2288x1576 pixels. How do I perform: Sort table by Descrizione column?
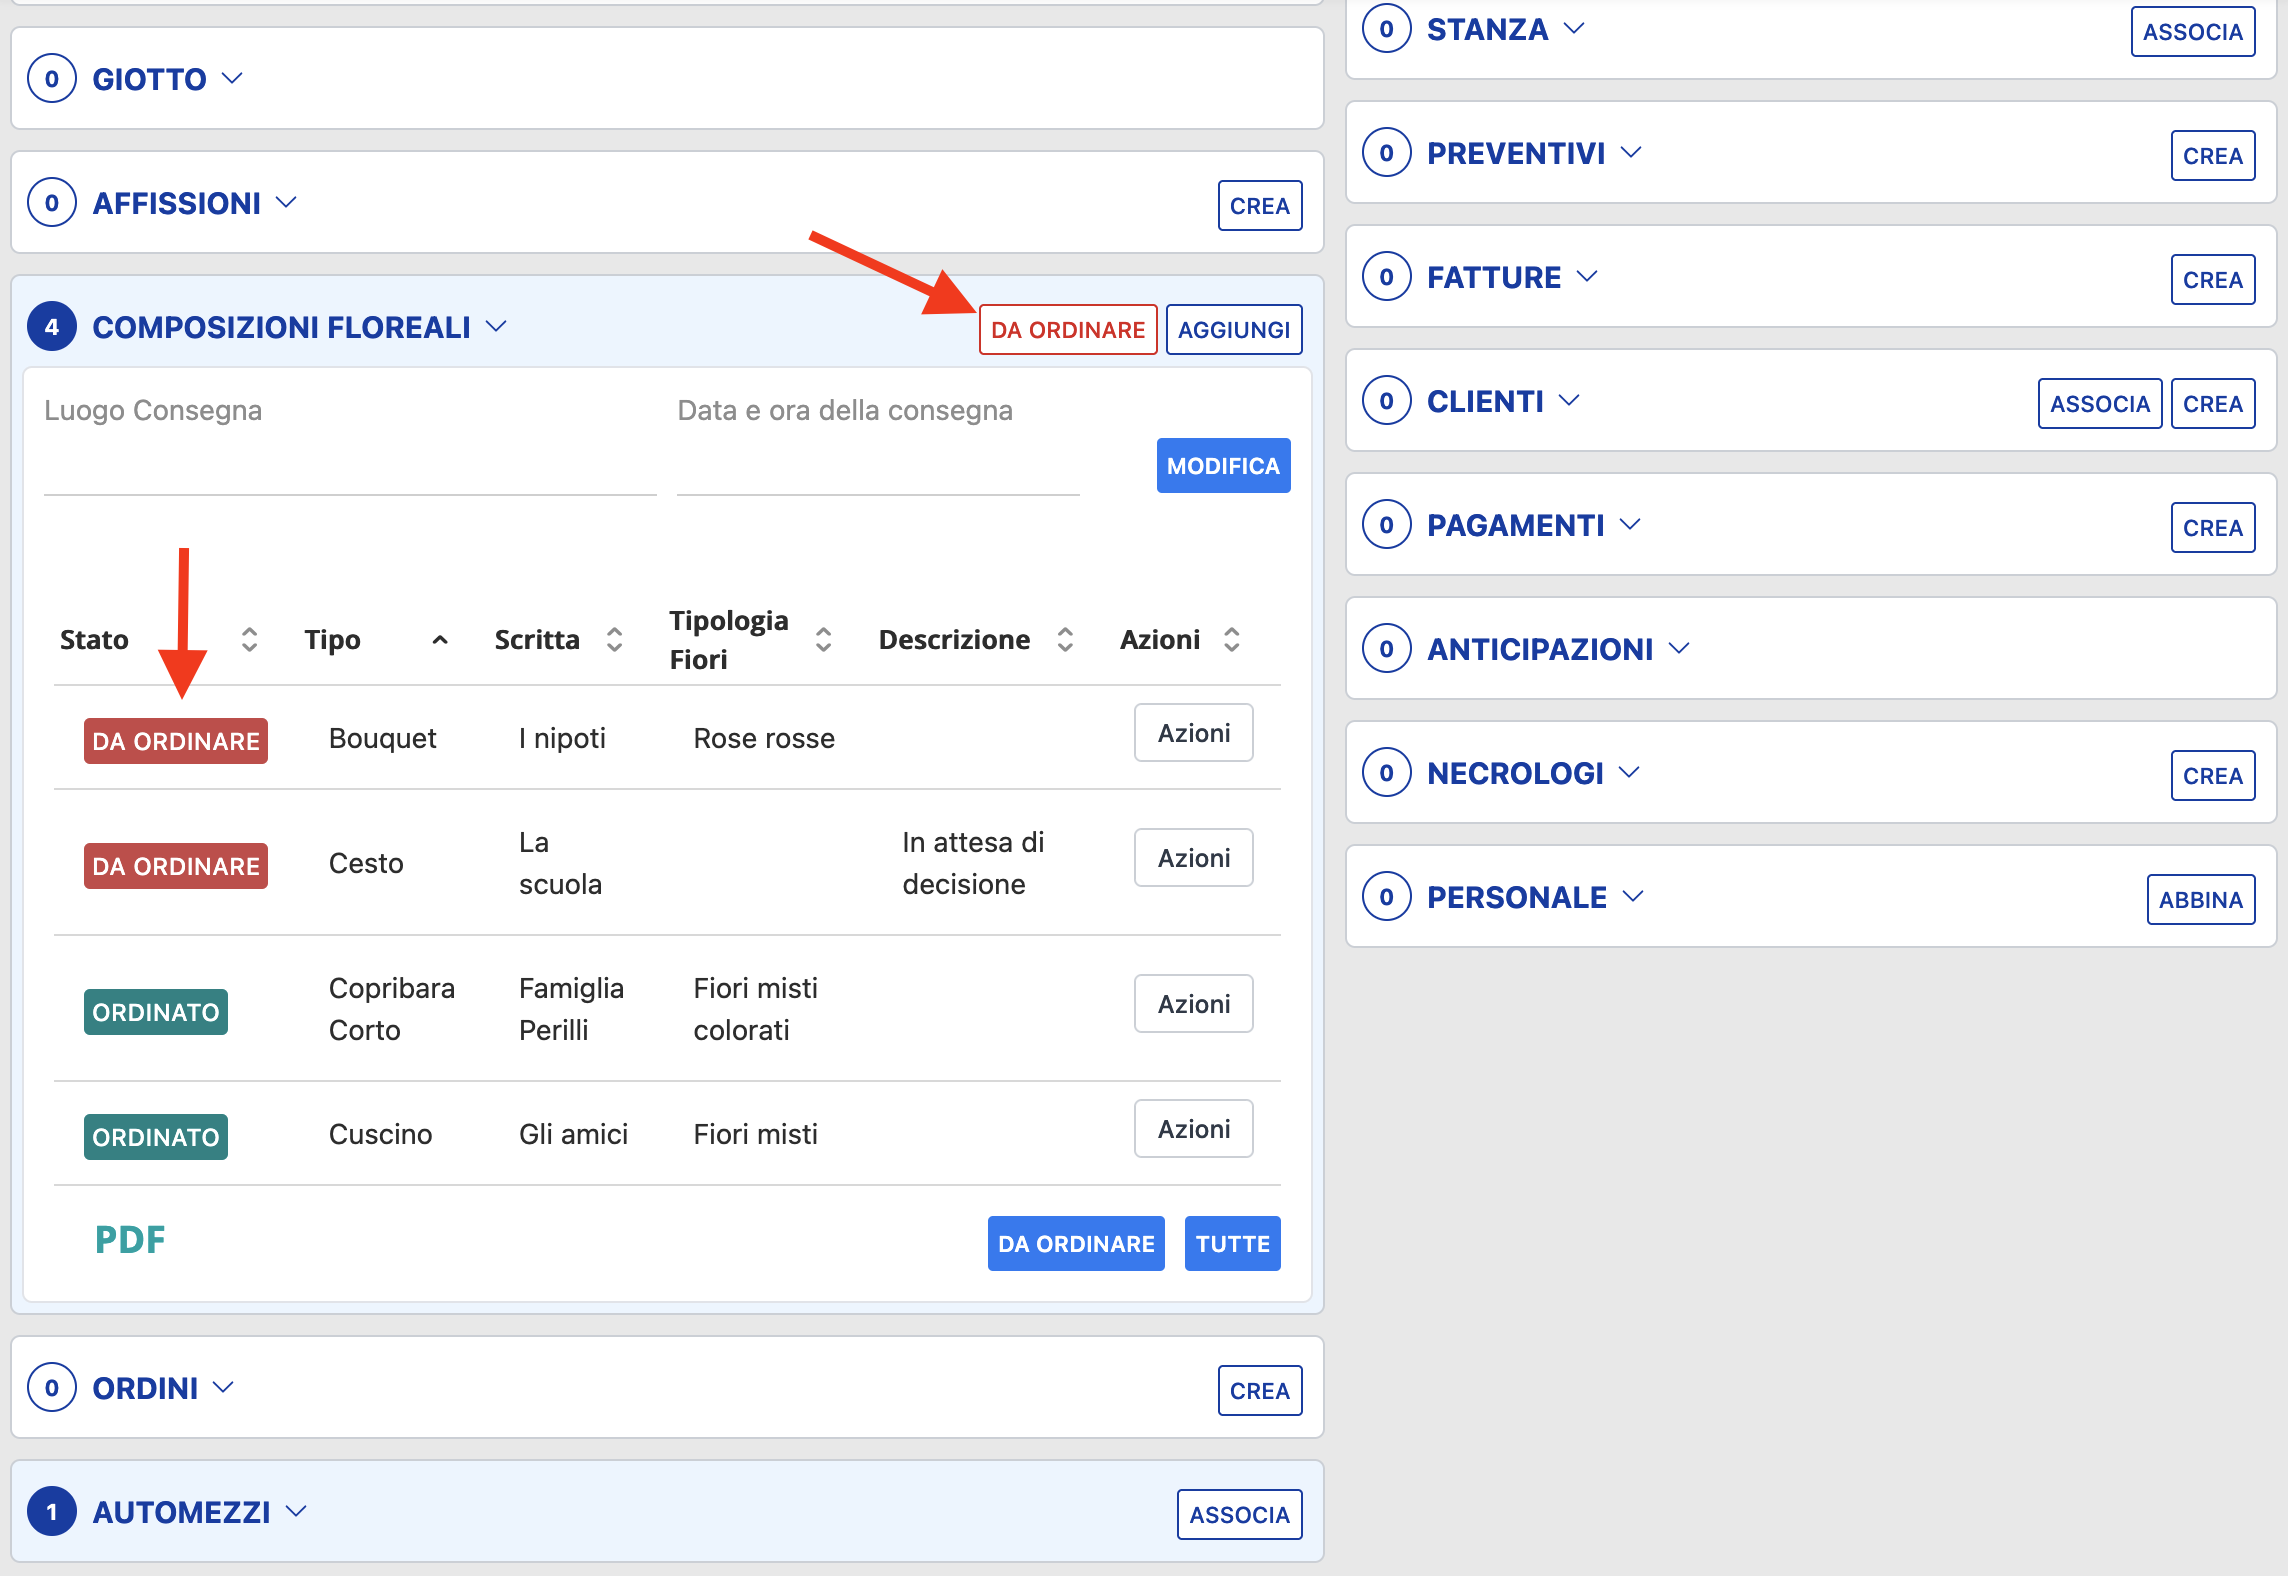pos(1065,640)
